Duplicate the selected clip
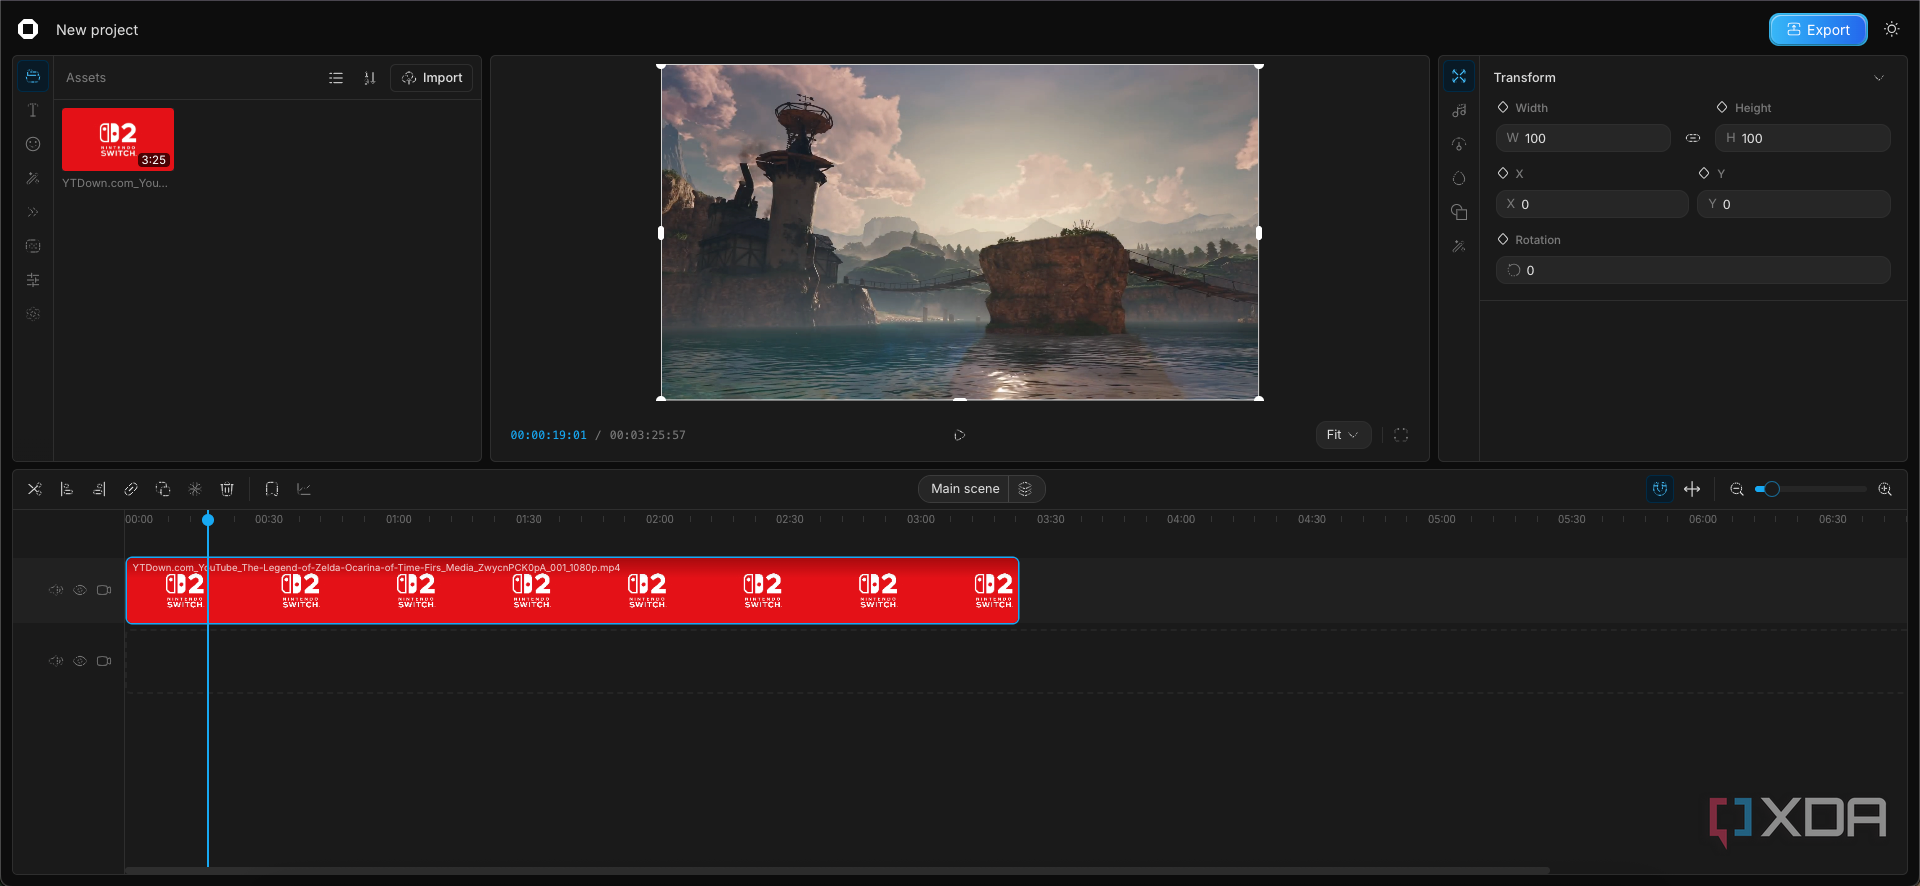The image size is (1920, 886). 163,489
